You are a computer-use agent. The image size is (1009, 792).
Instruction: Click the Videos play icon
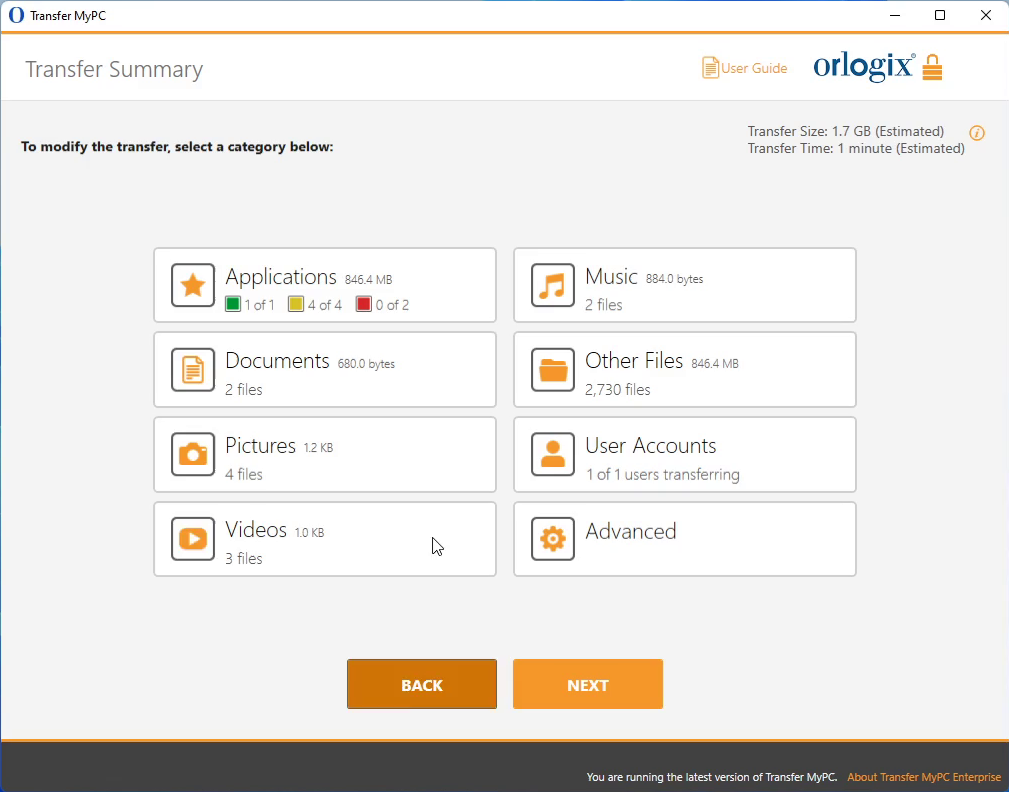click(192, 539)
